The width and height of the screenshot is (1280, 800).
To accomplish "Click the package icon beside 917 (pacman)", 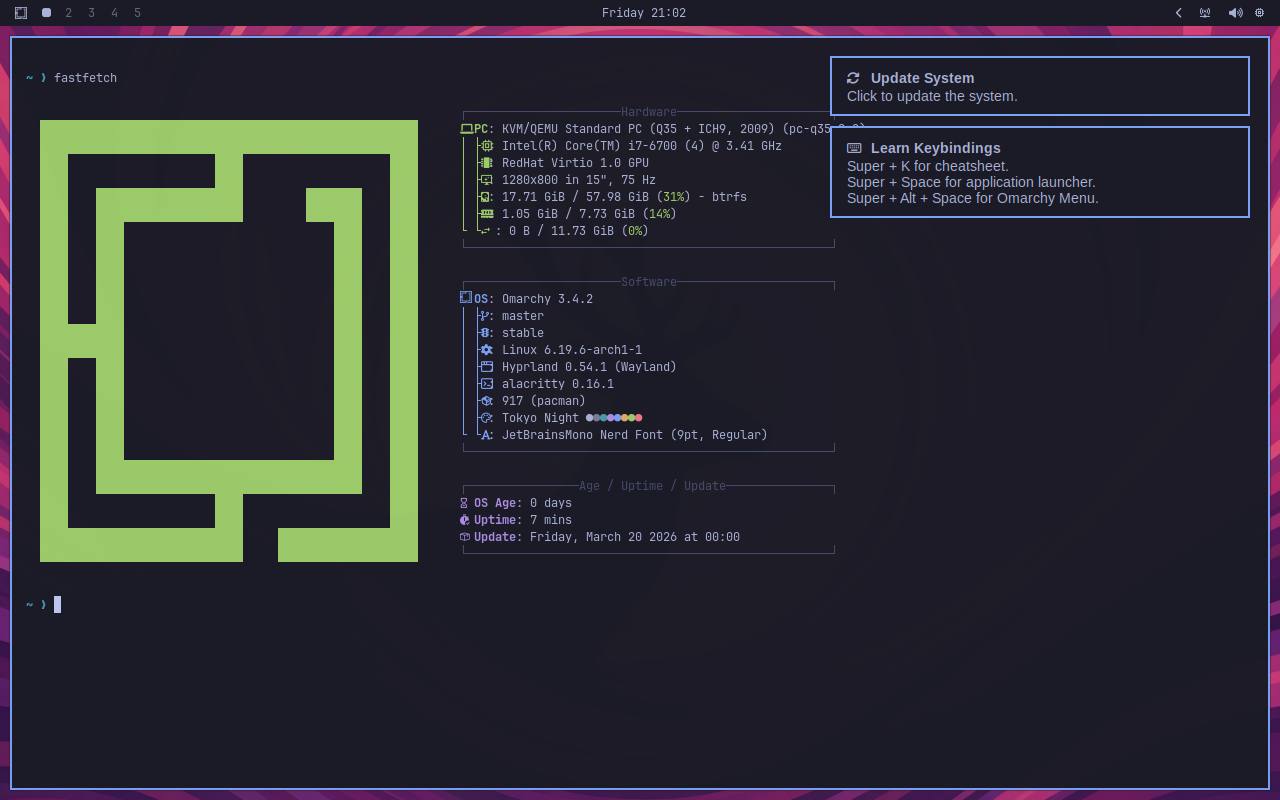I will [486, 400].
